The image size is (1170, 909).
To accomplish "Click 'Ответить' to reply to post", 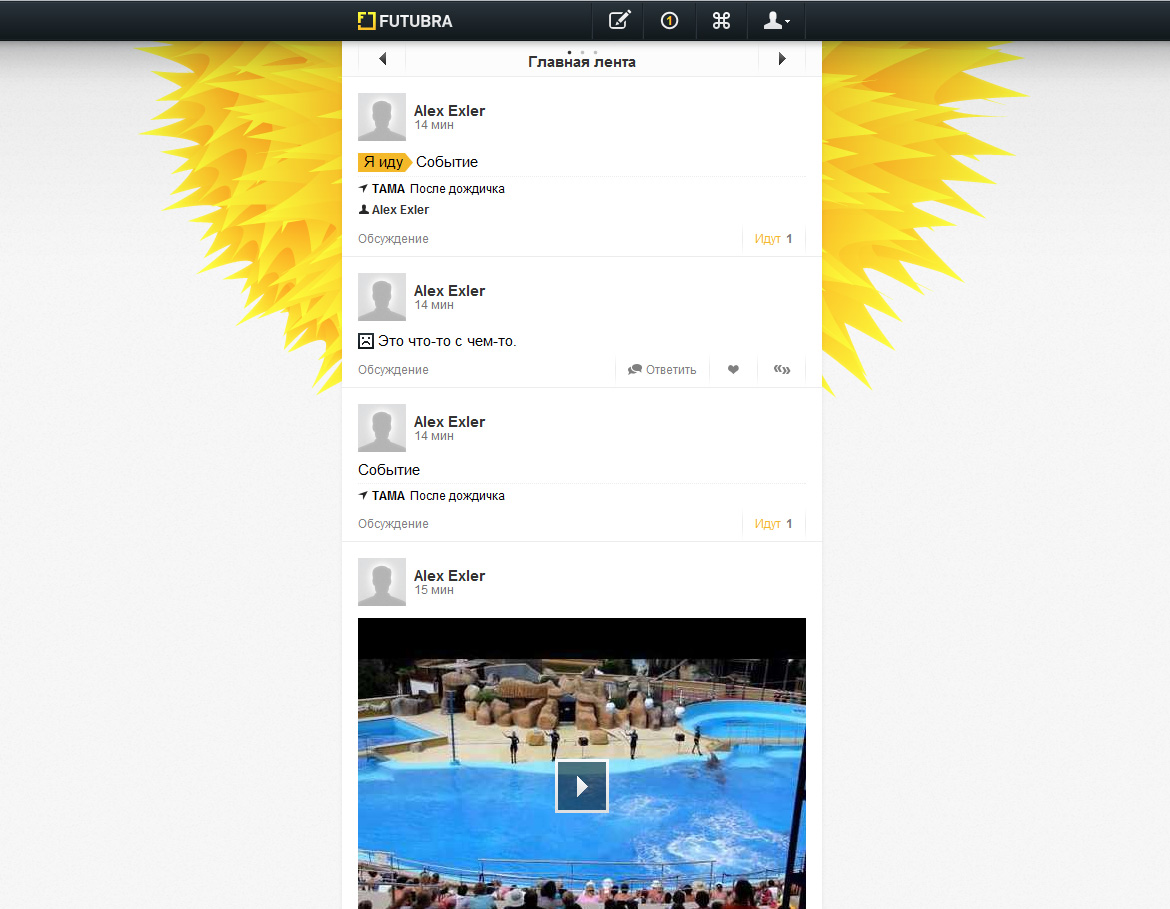I will (x=662, y=370).
